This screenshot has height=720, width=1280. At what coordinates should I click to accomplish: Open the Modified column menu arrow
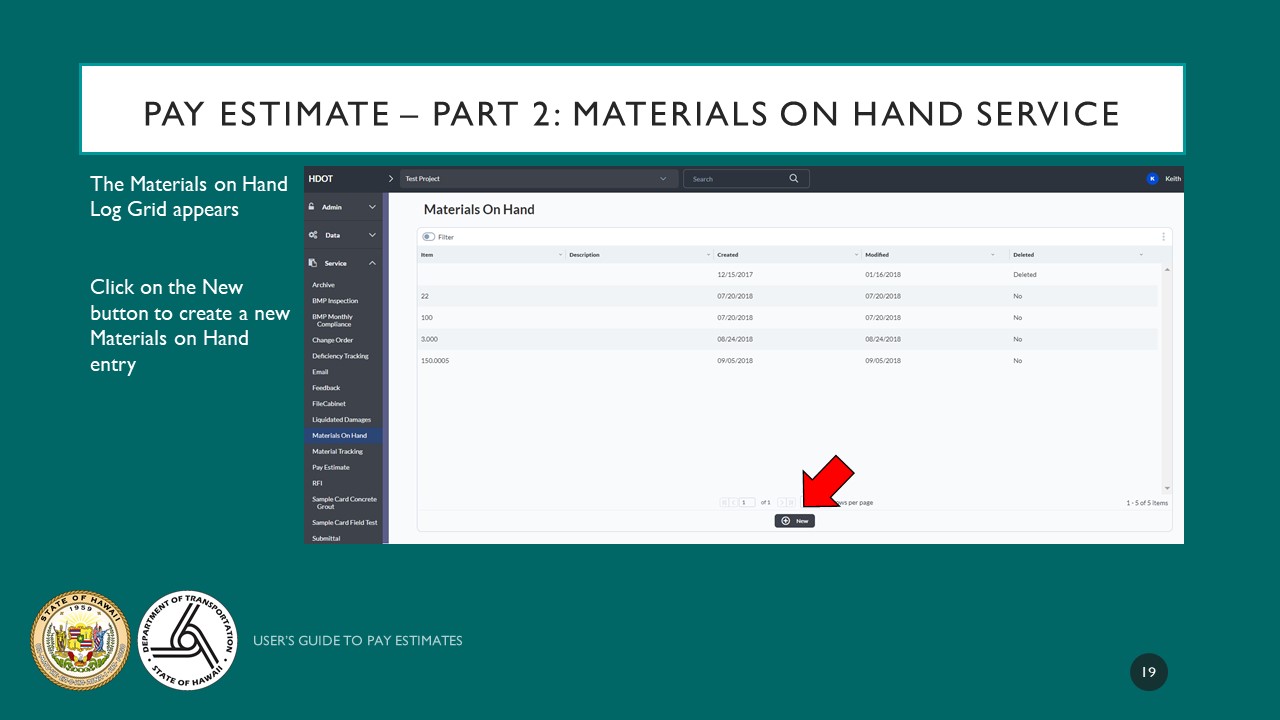(x=993, y=255)
